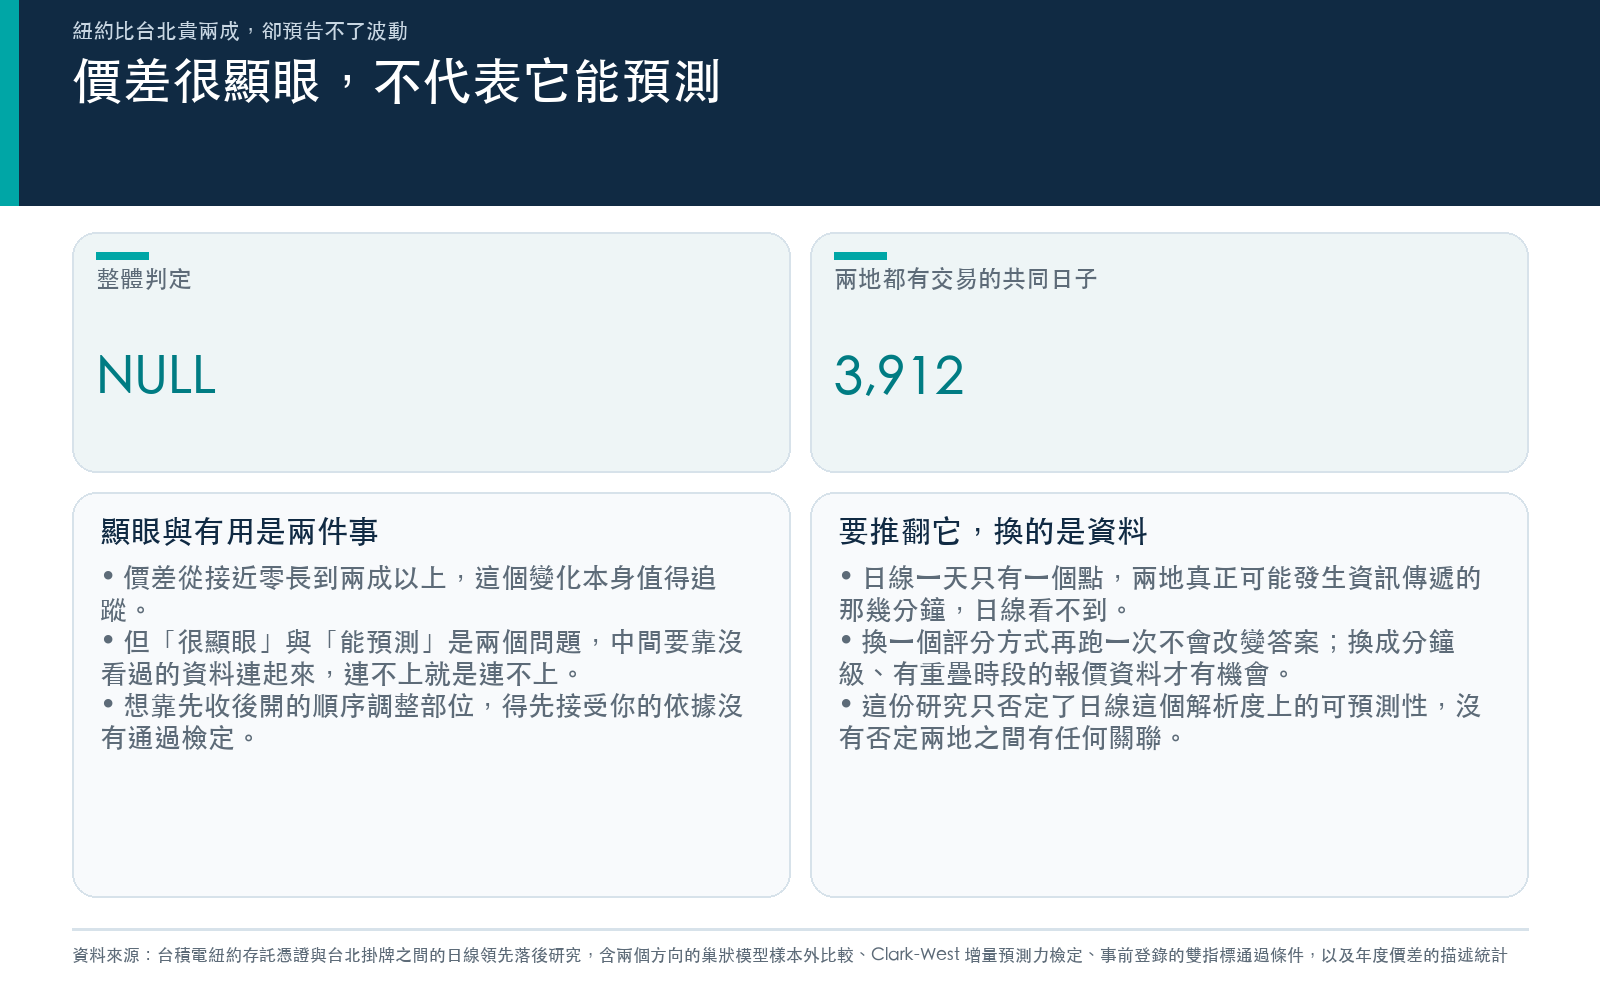Viewport: 1600px width, 1000px height.
Task: Click the 兩地都有交易的共同日子 label
Action: pyautogui.click(x=966, y=279)
